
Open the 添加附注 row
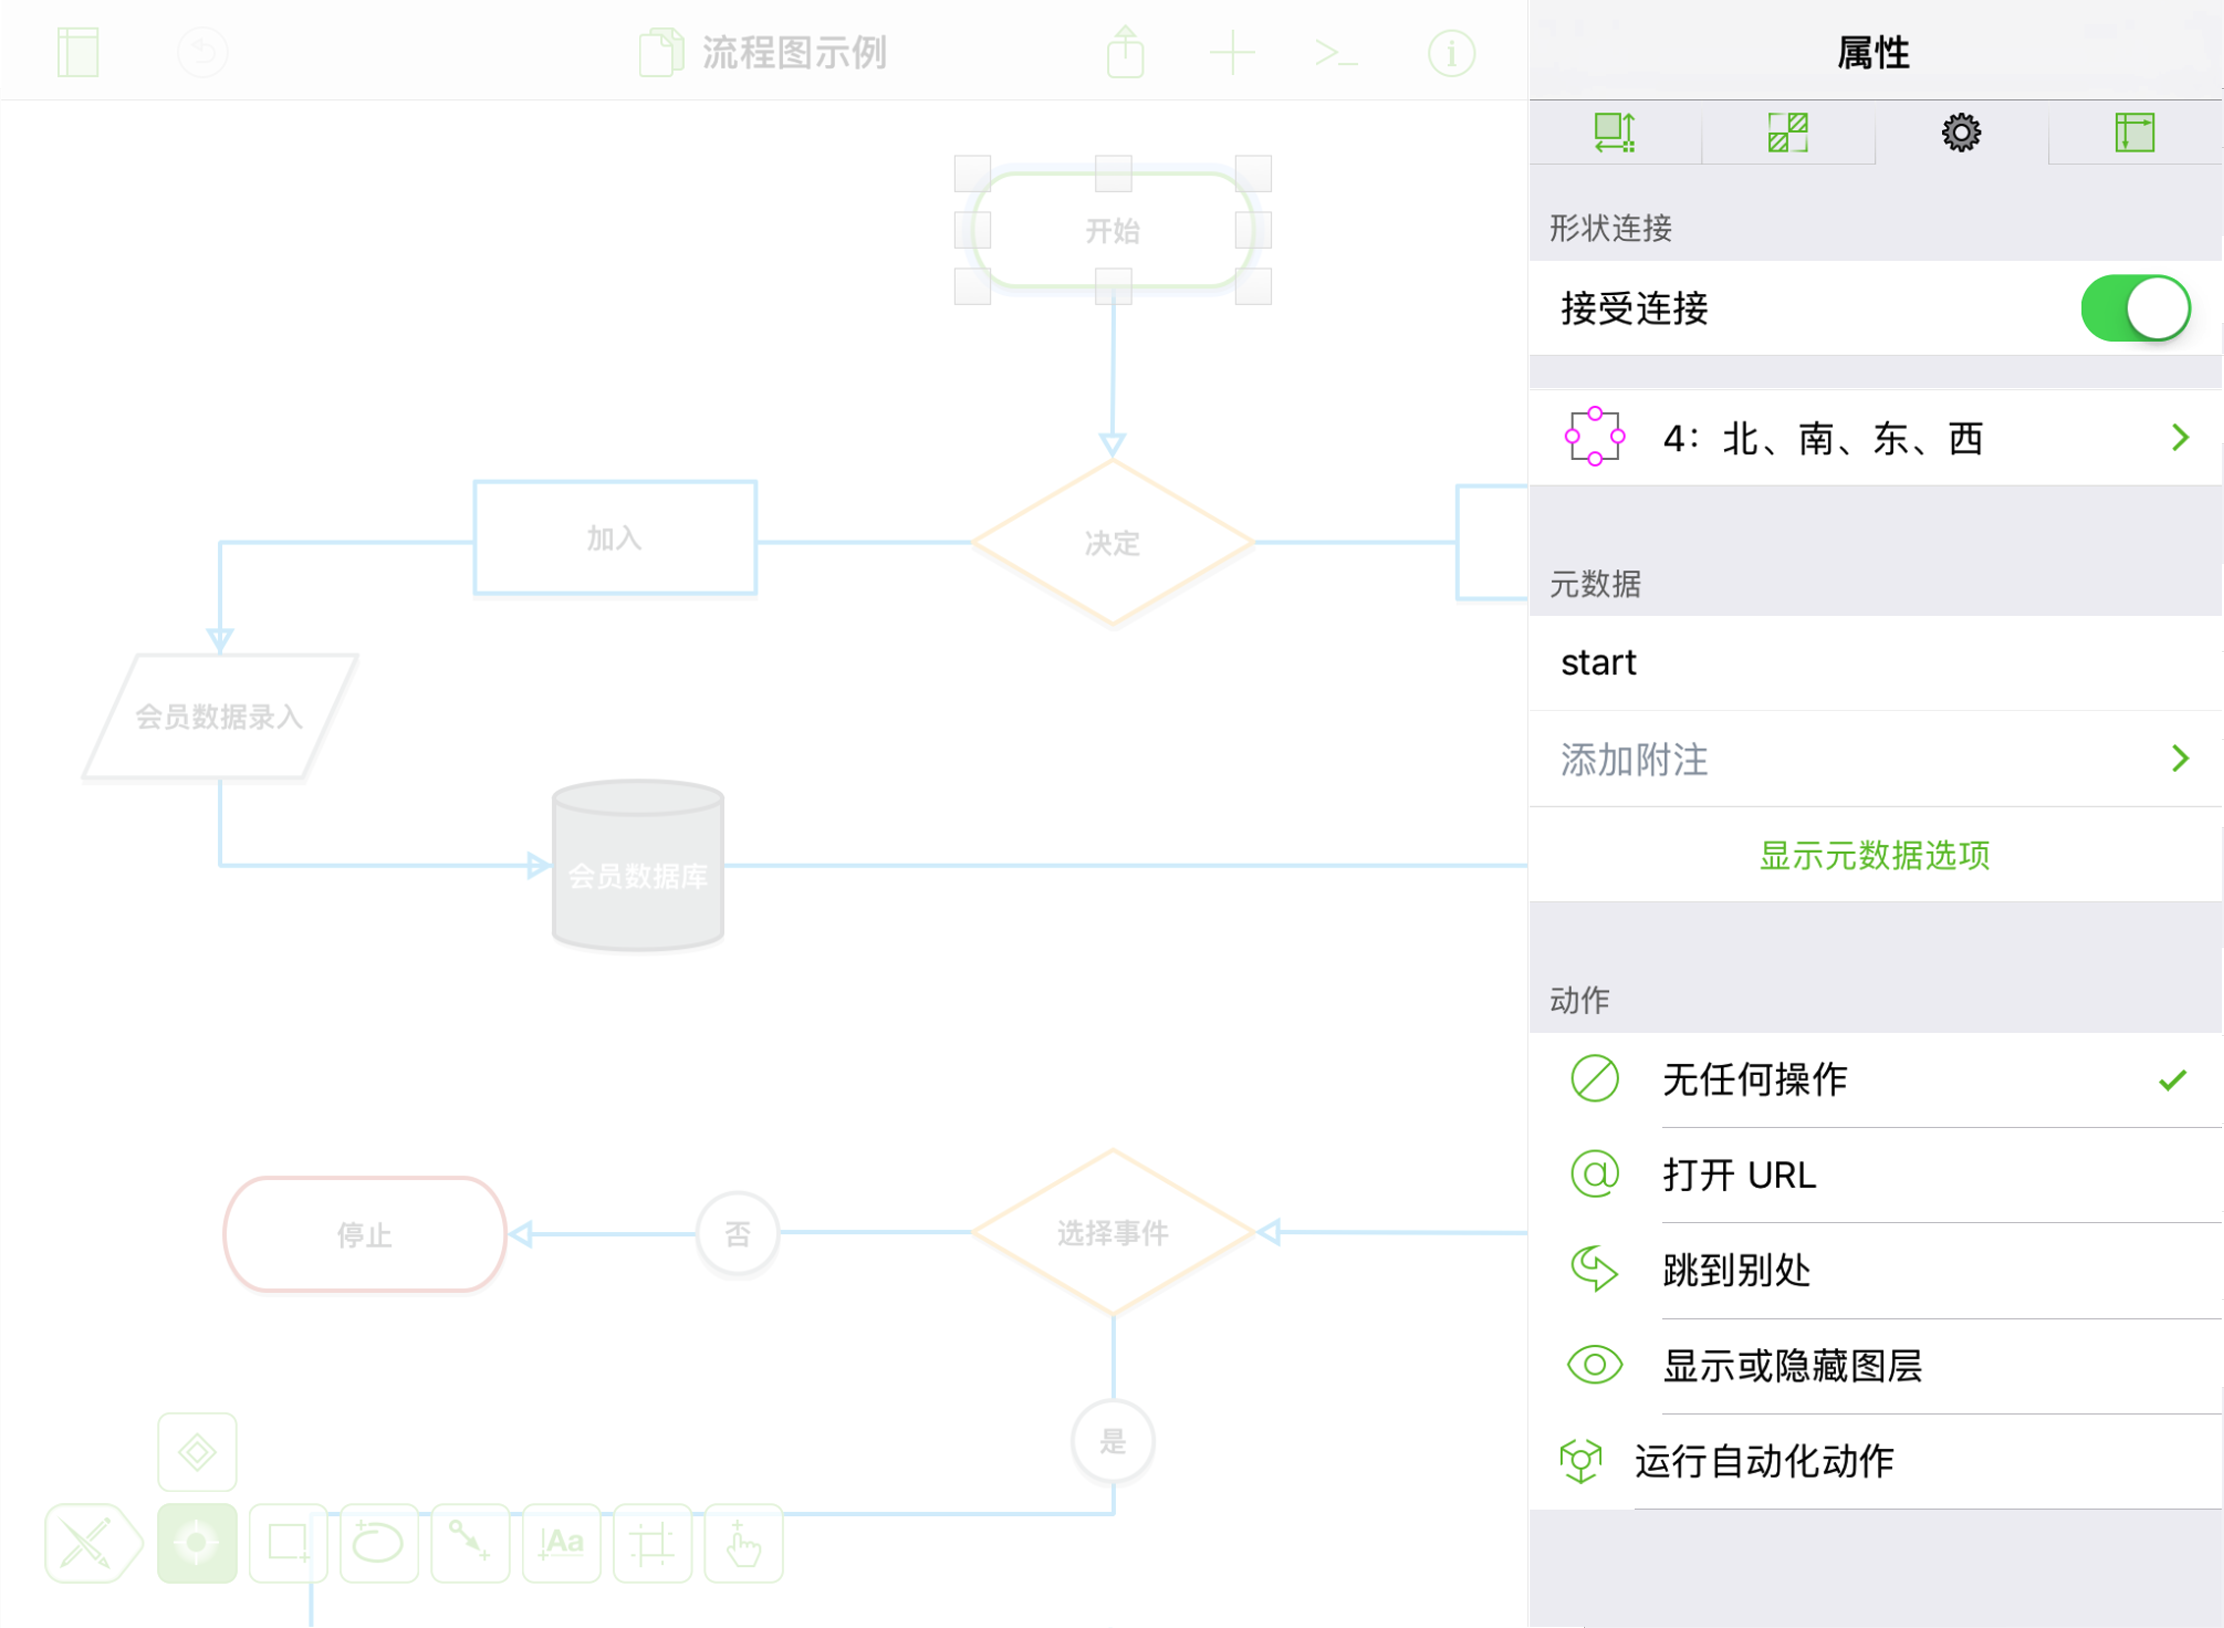(1875, 759)
